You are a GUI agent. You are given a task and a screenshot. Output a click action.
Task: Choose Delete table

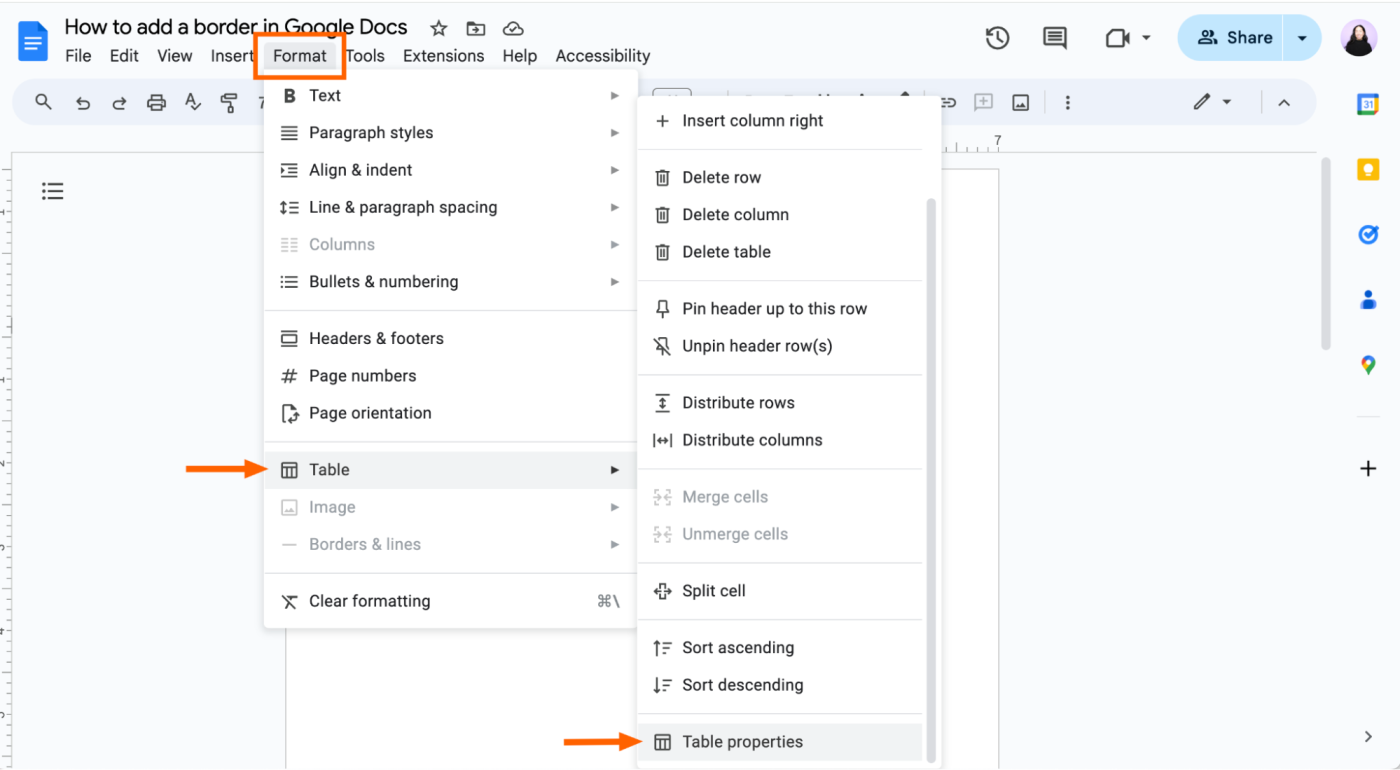(x=781, y=252)
